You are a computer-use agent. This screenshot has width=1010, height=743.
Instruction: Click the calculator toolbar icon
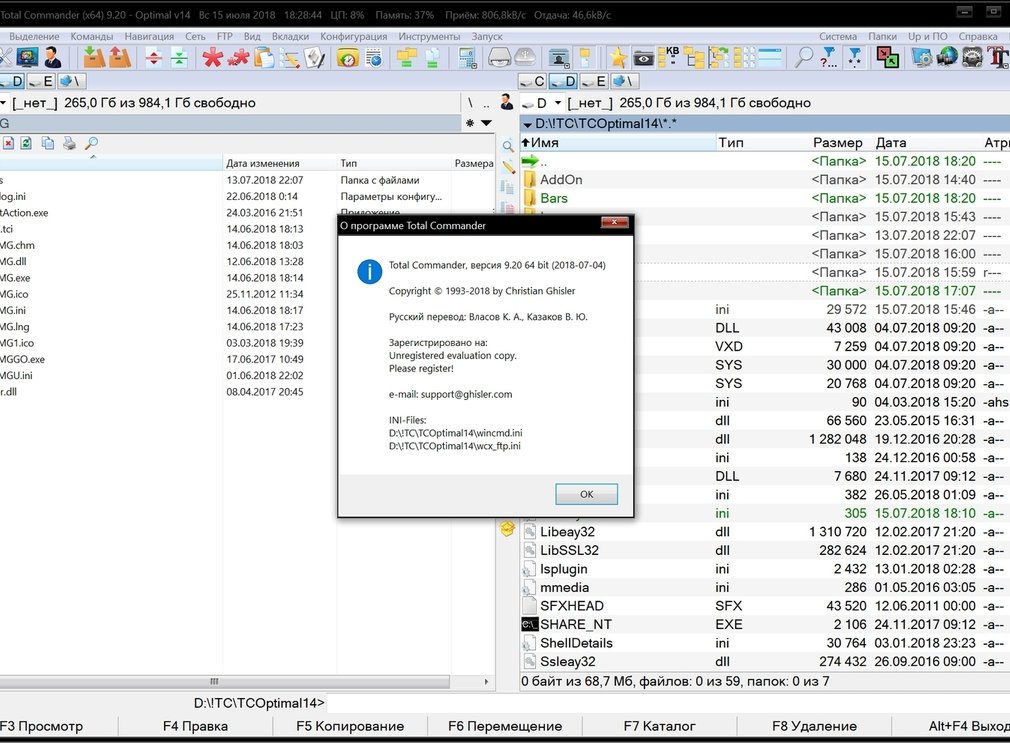point(466,58)
